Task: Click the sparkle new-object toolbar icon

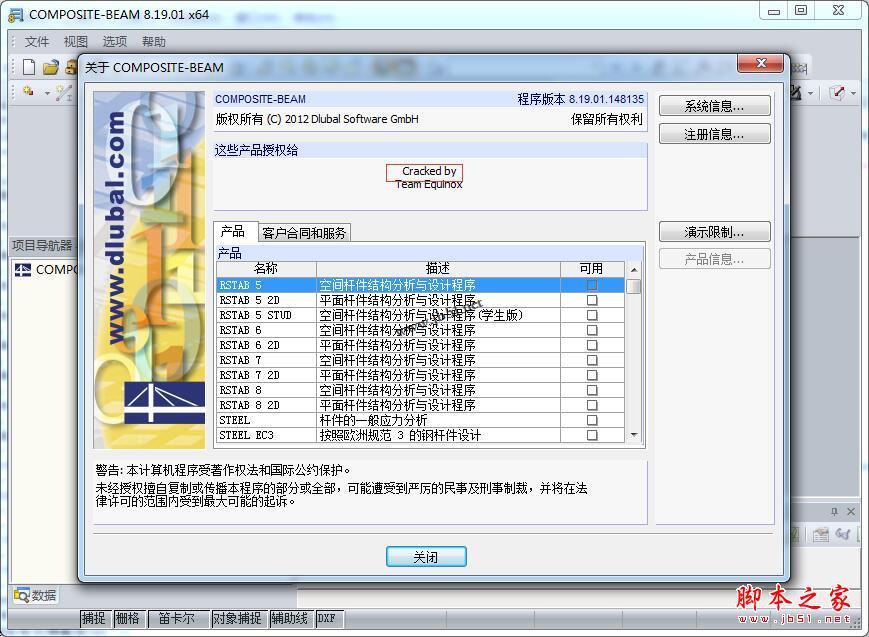Action: (x=28, y=91)
